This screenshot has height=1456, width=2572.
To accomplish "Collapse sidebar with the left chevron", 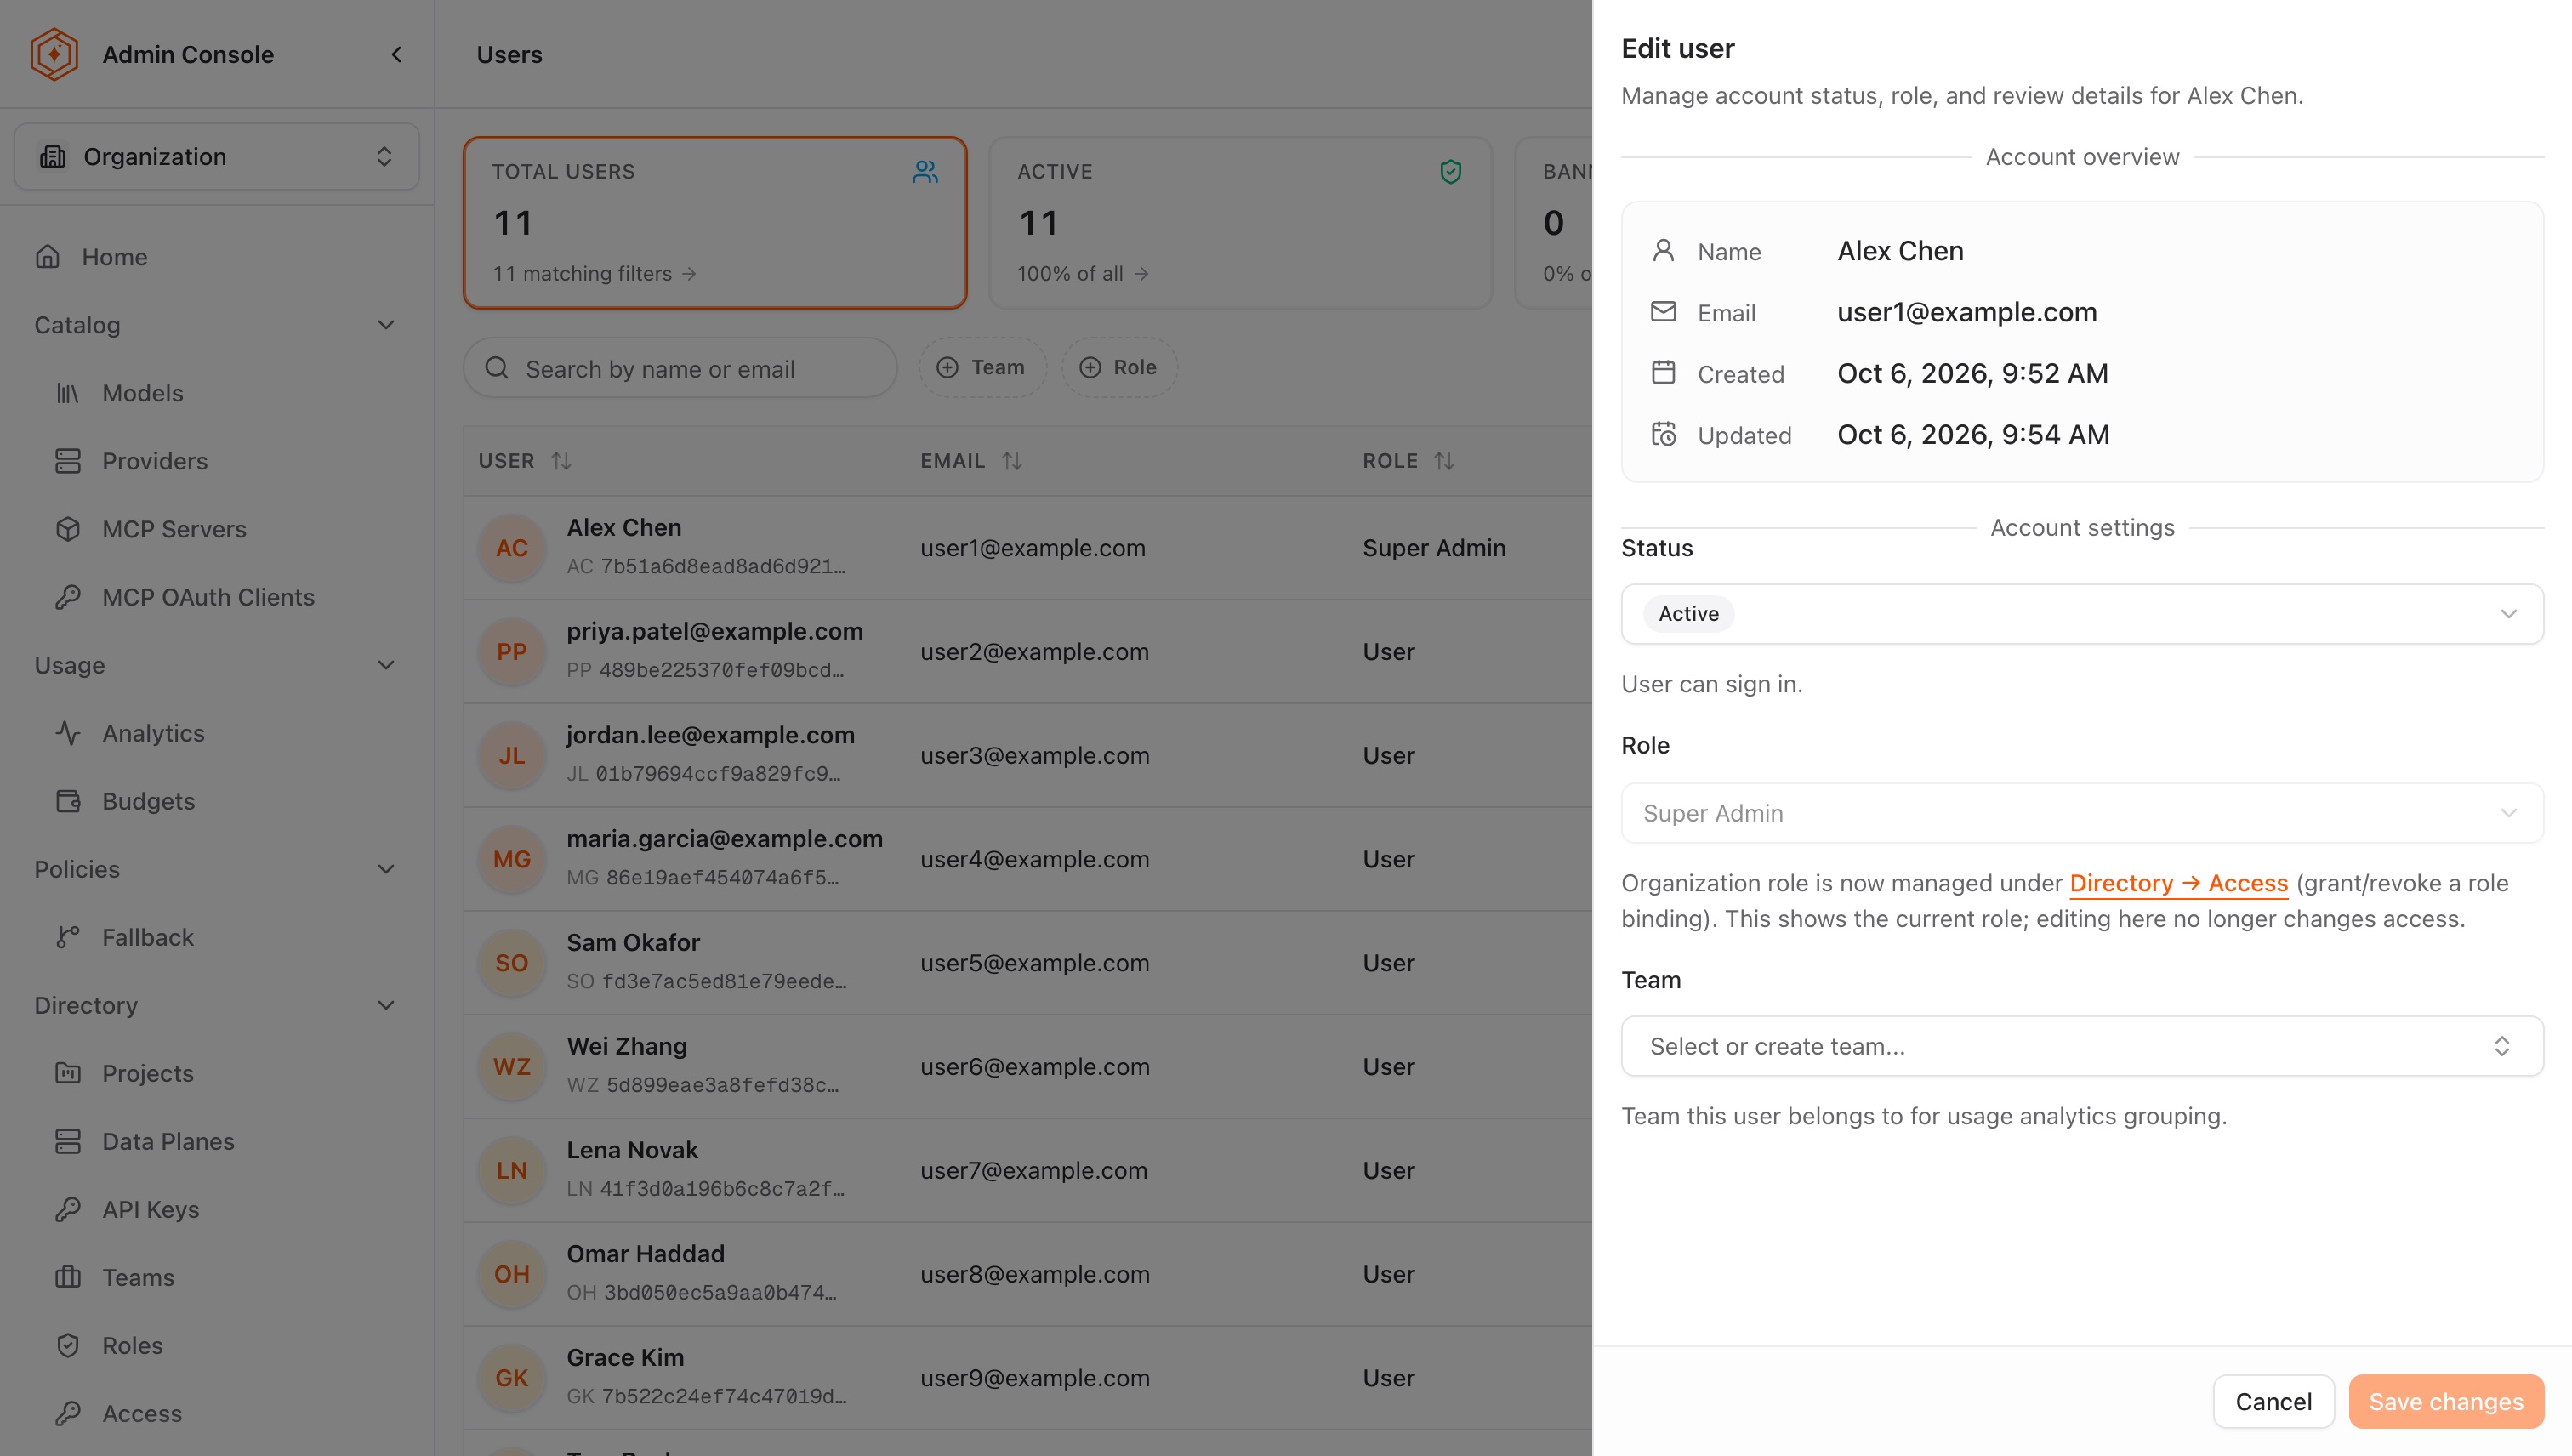I will coord(397,54).
